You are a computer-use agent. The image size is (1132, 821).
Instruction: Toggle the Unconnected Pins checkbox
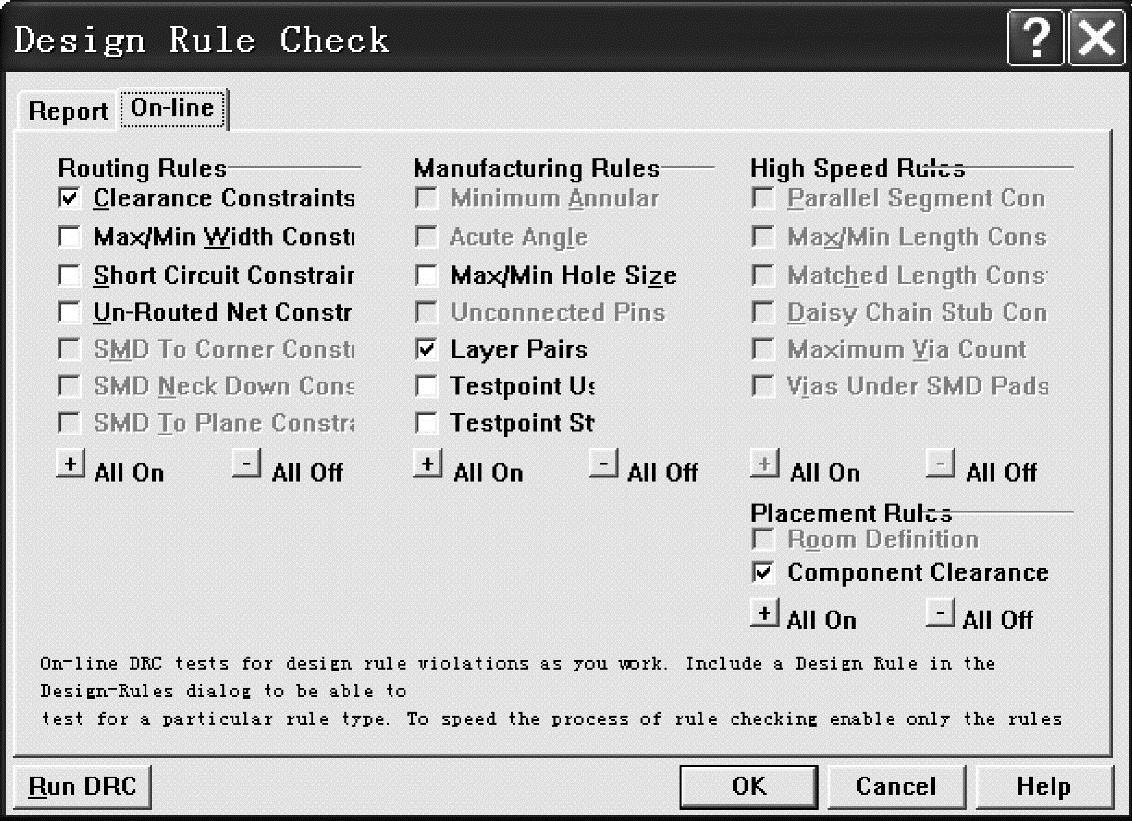[427, 312]
